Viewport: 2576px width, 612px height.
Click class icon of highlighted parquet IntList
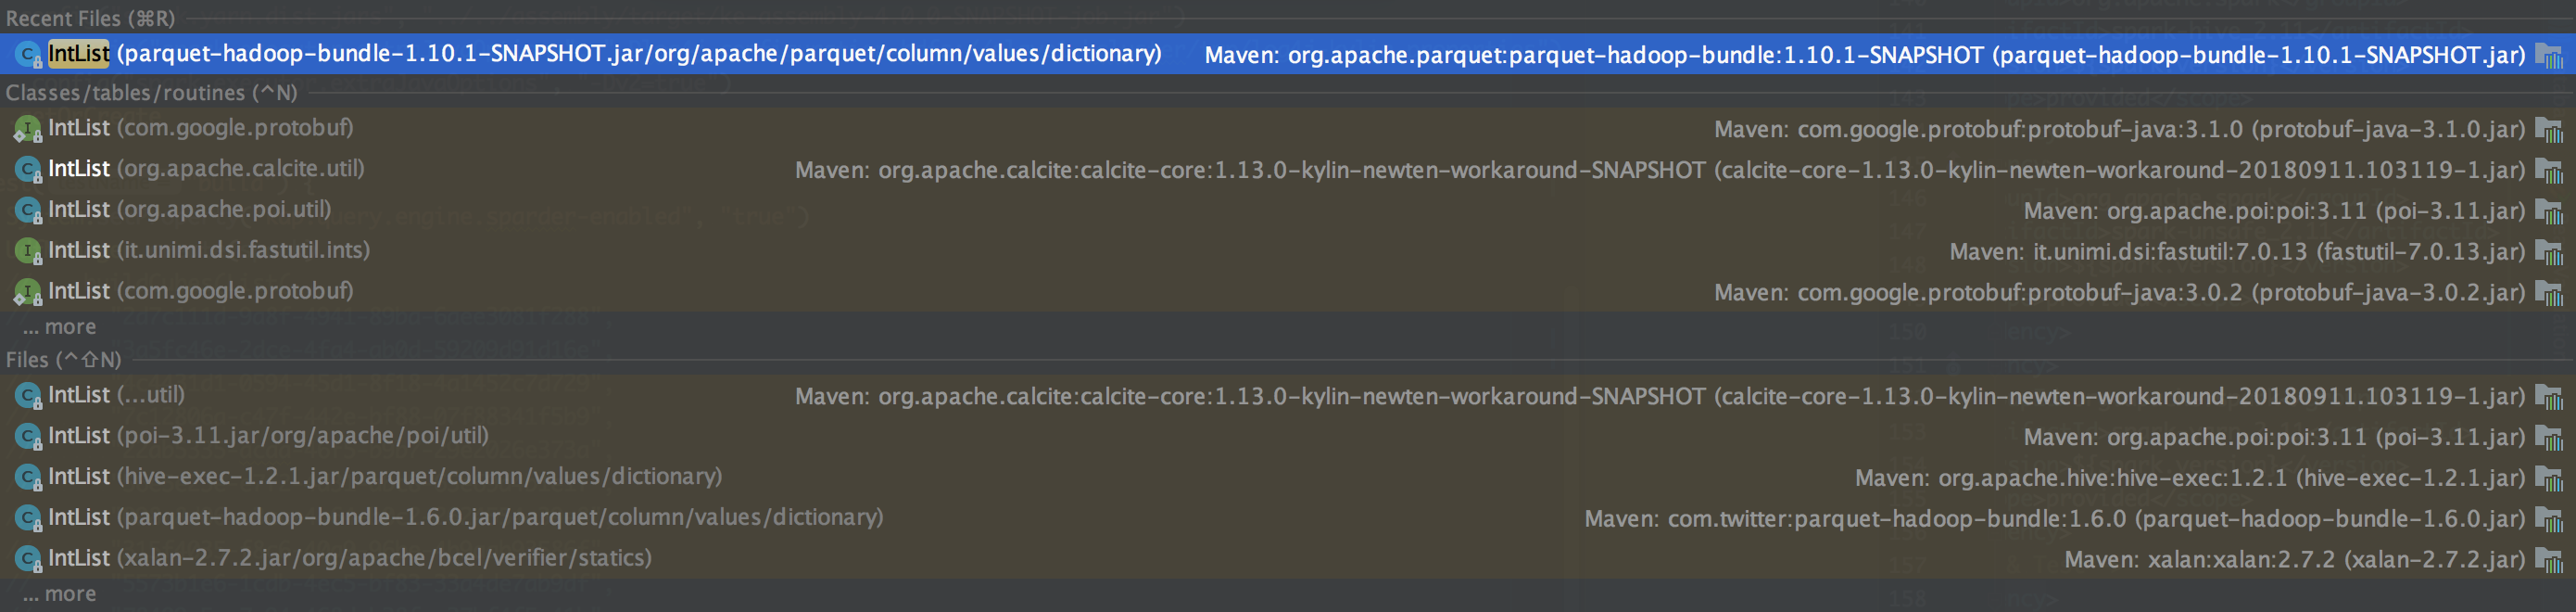(x=28, y=54)
